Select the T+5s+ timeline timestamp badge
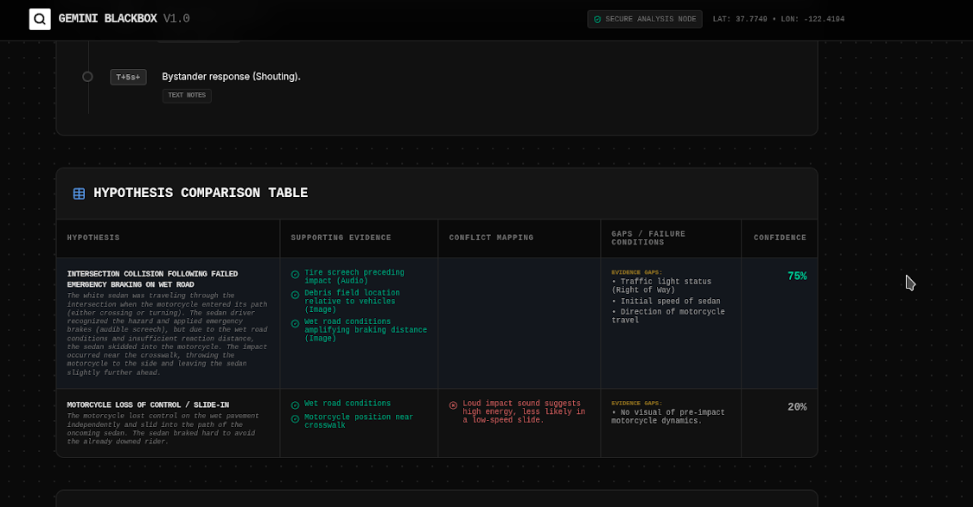 pyautogui.click(x=128, y=77)
